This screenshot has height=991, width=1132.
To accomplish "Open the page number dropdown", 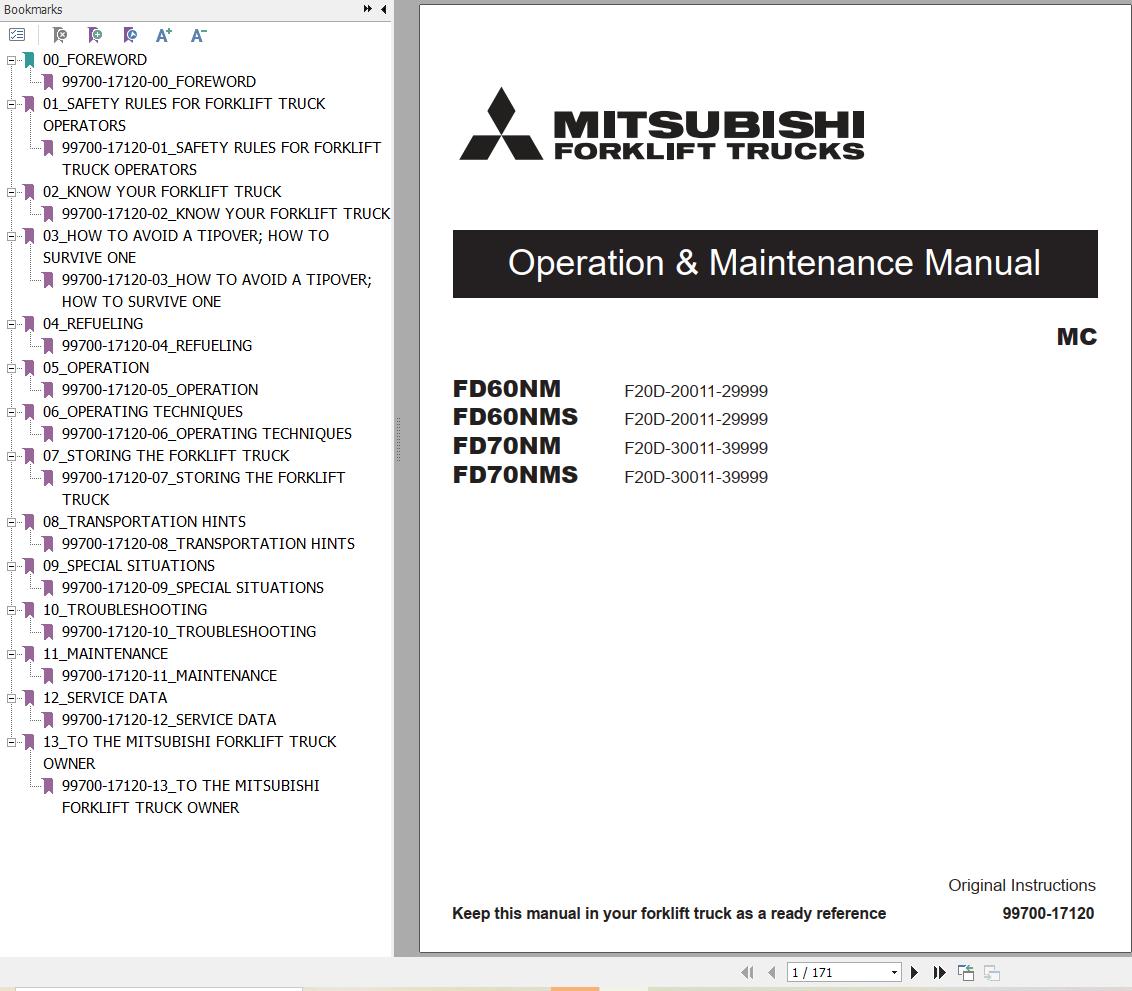I will point(894,972).
